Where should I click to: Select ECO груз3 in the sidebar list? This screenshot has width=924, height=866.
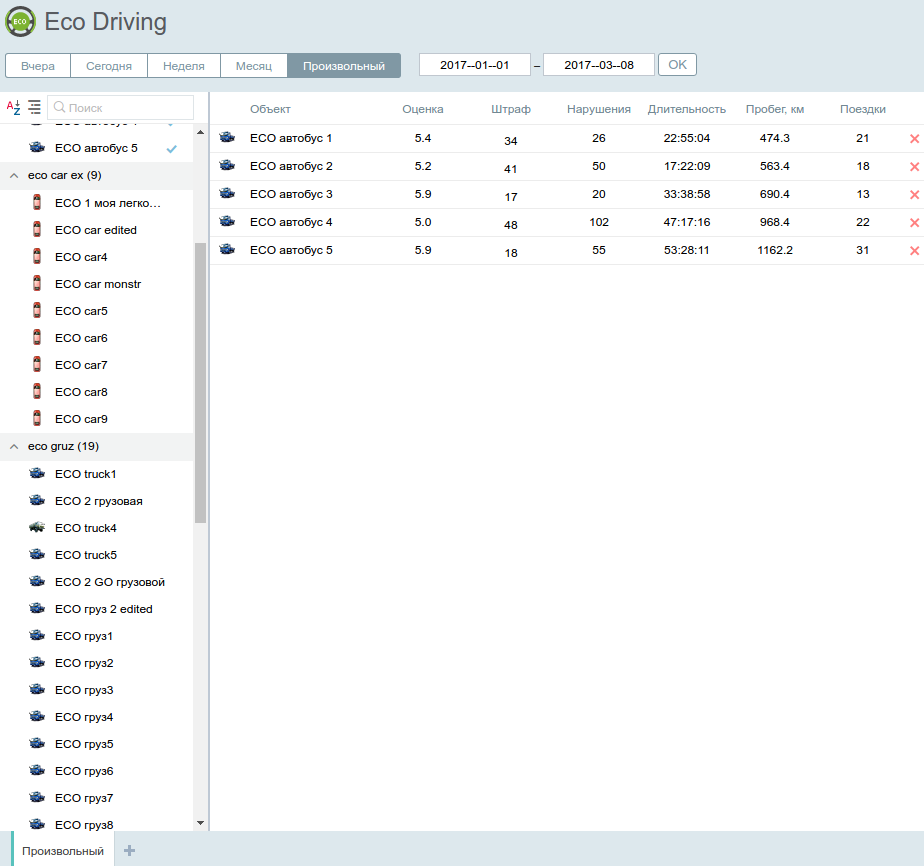point(84,690)
